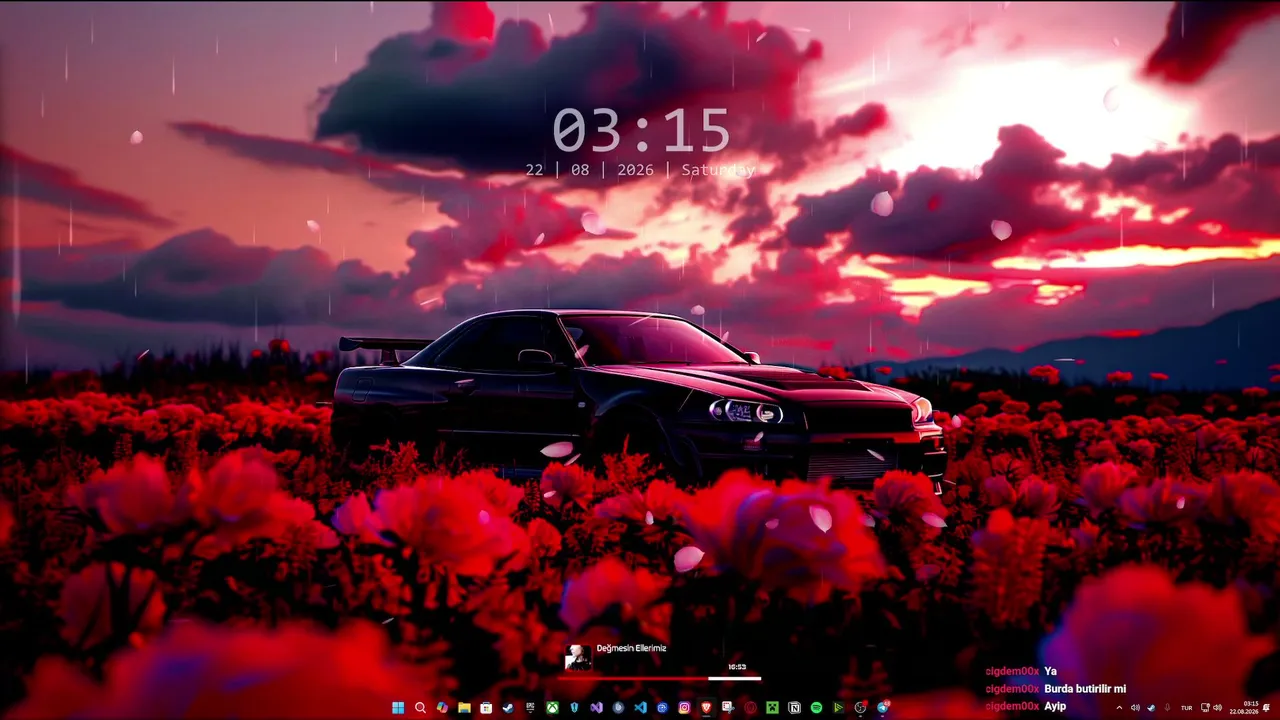Click the 16:53 track time

(x=737, y=666)
